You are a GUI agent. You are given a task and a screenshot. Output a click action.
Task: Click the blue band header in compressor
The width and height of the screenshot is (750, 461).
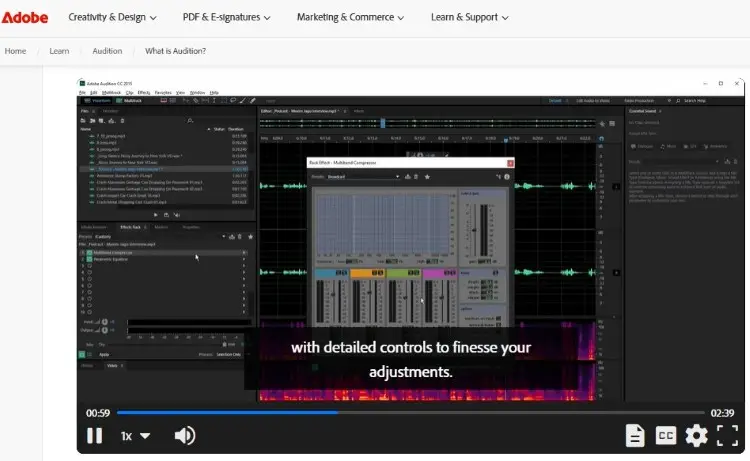click(x=331, y=273)
